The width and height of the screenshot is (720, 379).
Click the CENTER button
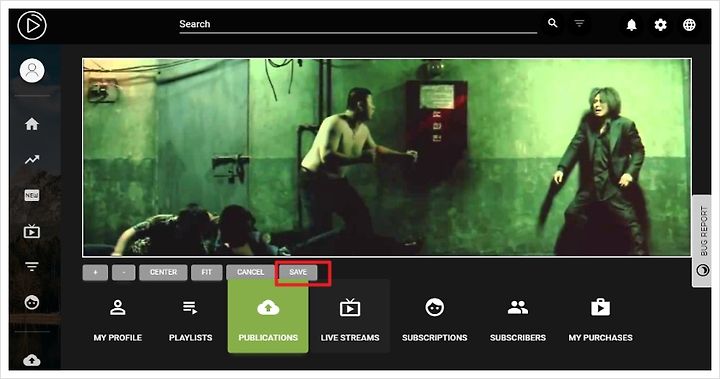coord(163,272)
